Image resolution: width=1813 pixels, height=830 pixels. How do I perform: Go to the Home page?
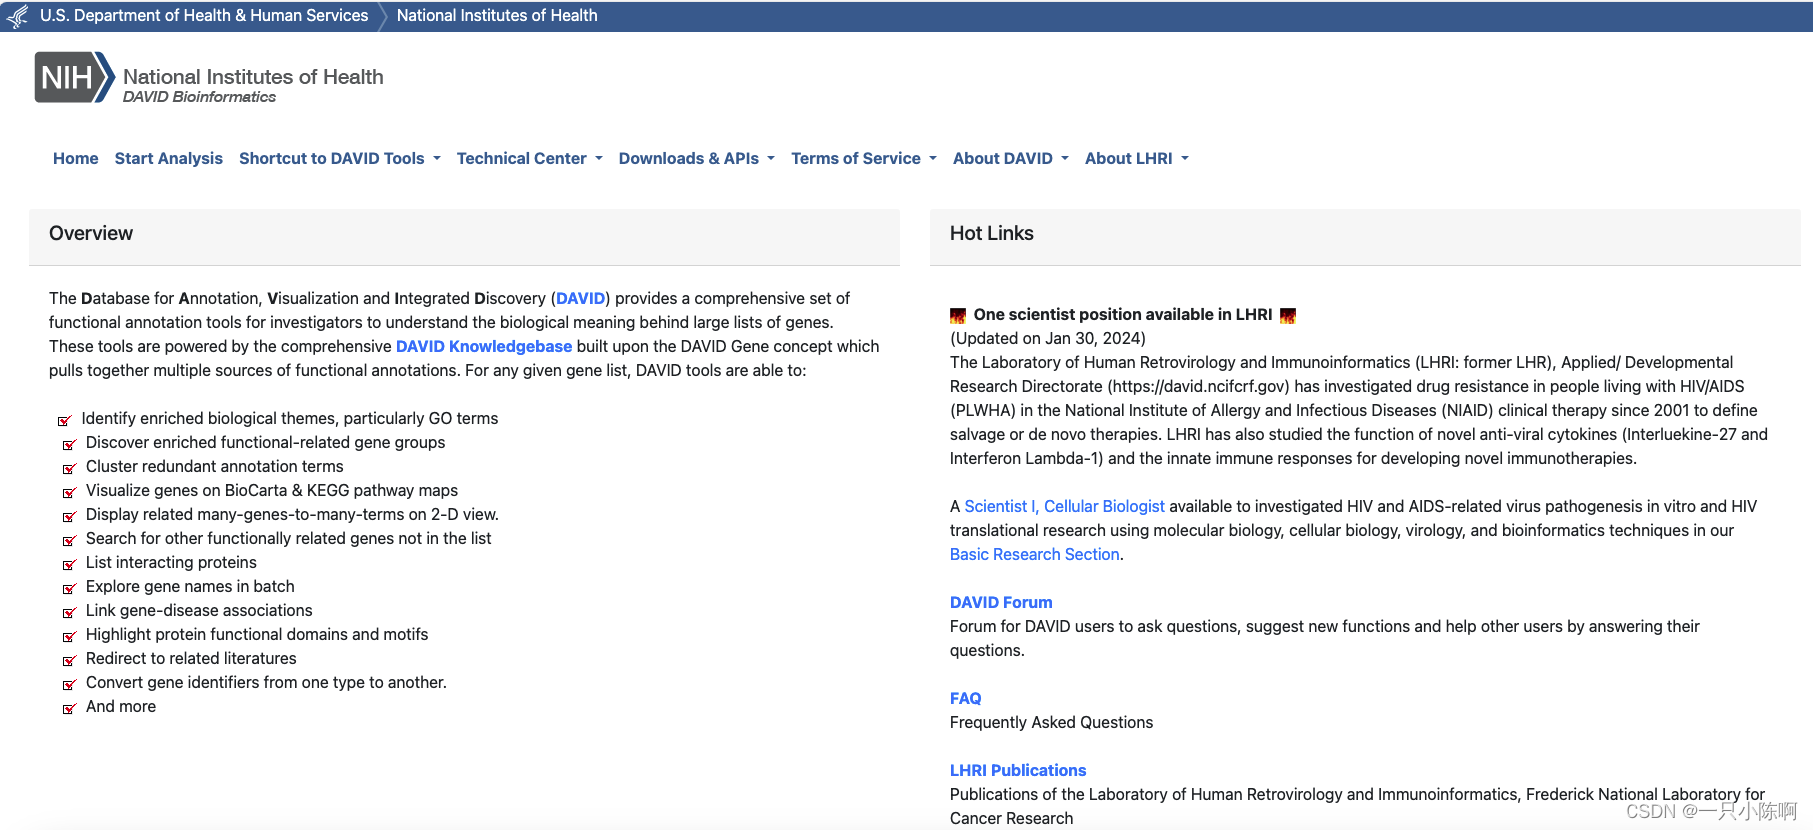(x=76, y=158)
